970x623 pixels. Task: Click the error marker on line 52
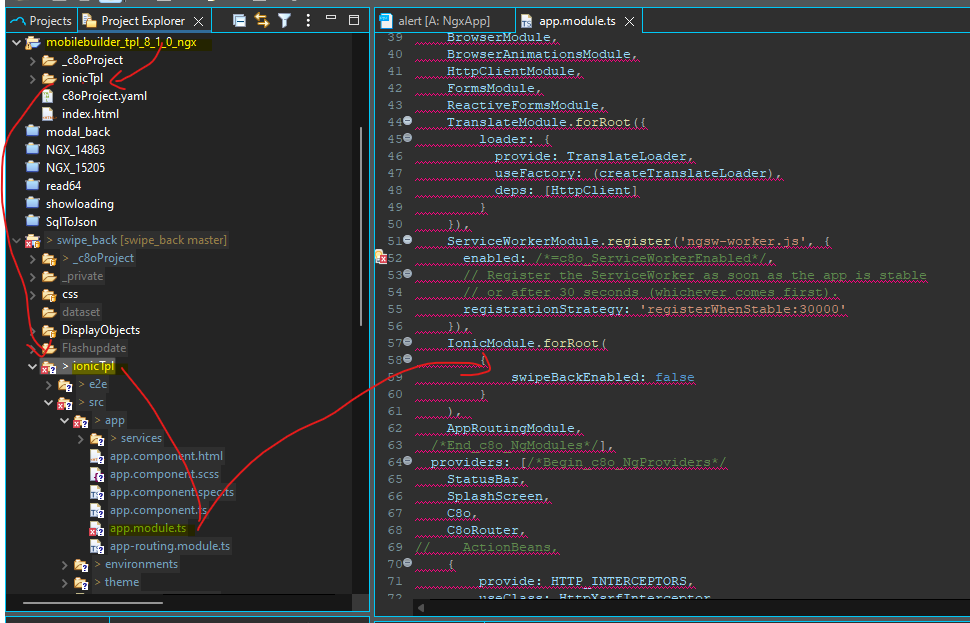click(x=381, y=258)
